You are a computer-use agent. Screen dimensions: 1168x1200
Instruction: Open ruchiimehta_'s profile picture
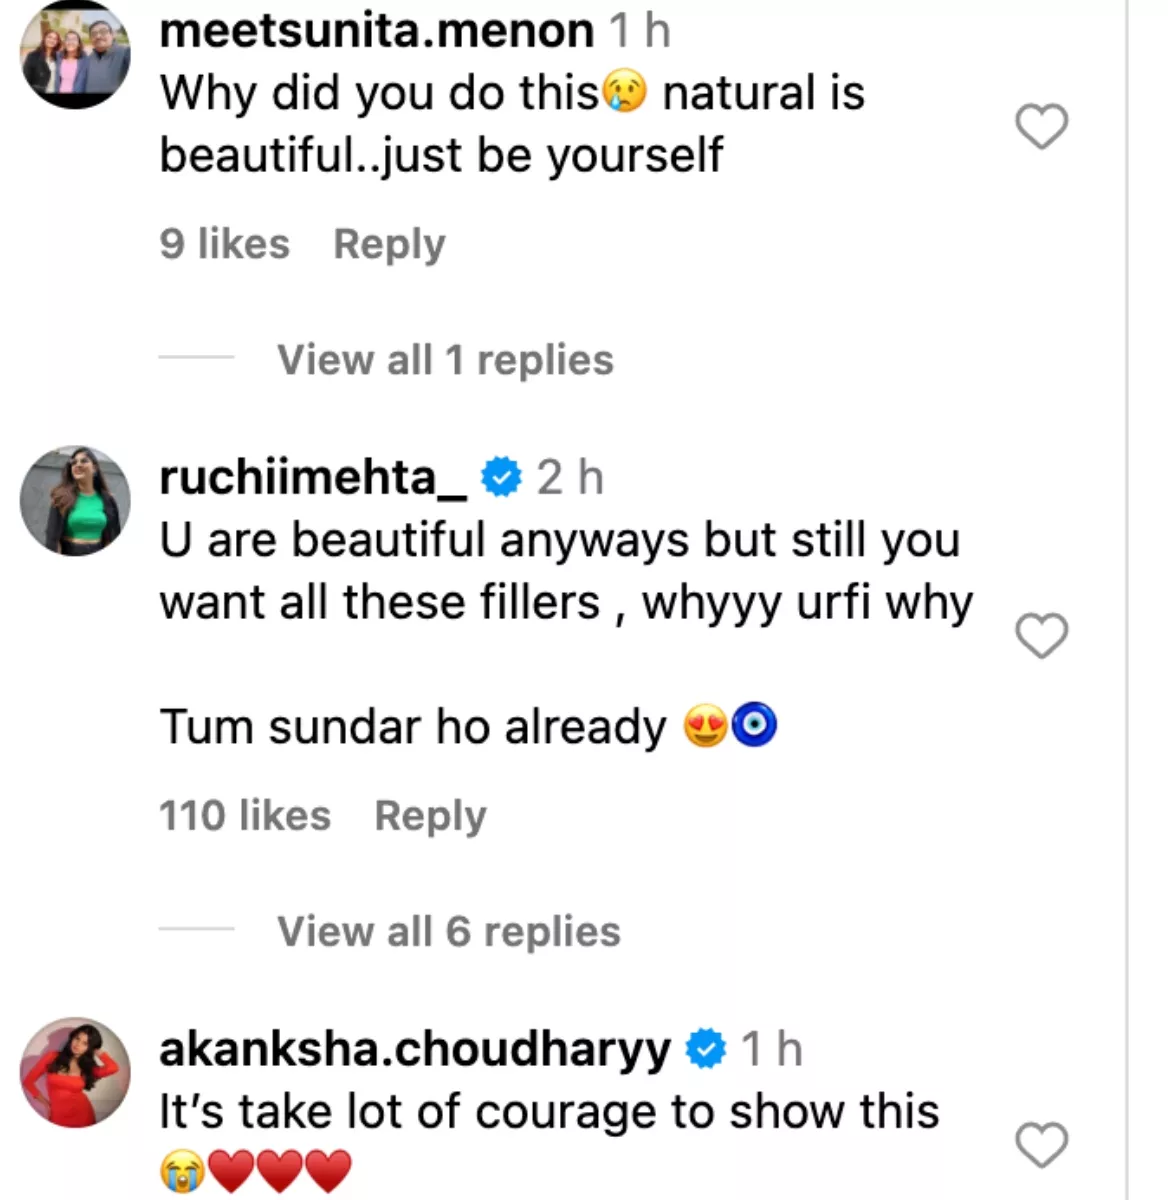(76, 501)
